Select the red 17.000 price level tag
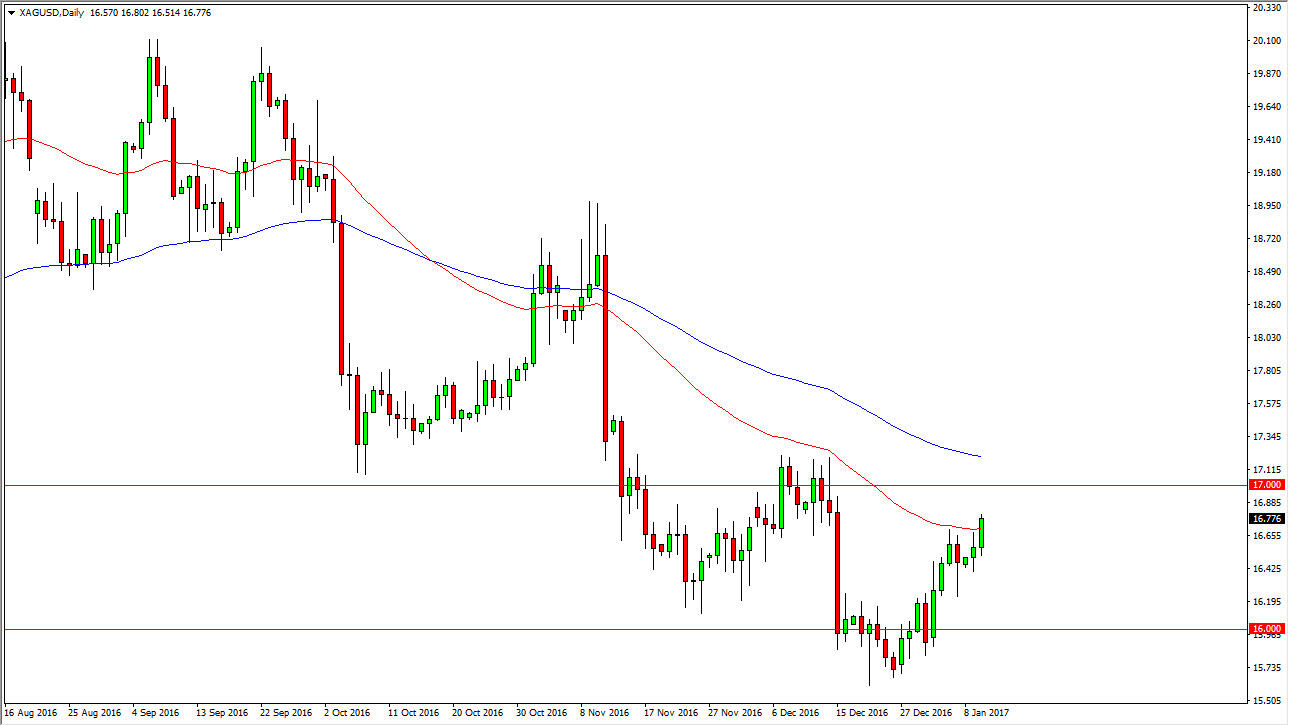Screen dimensions: 1289x726 pos(1266,485)
